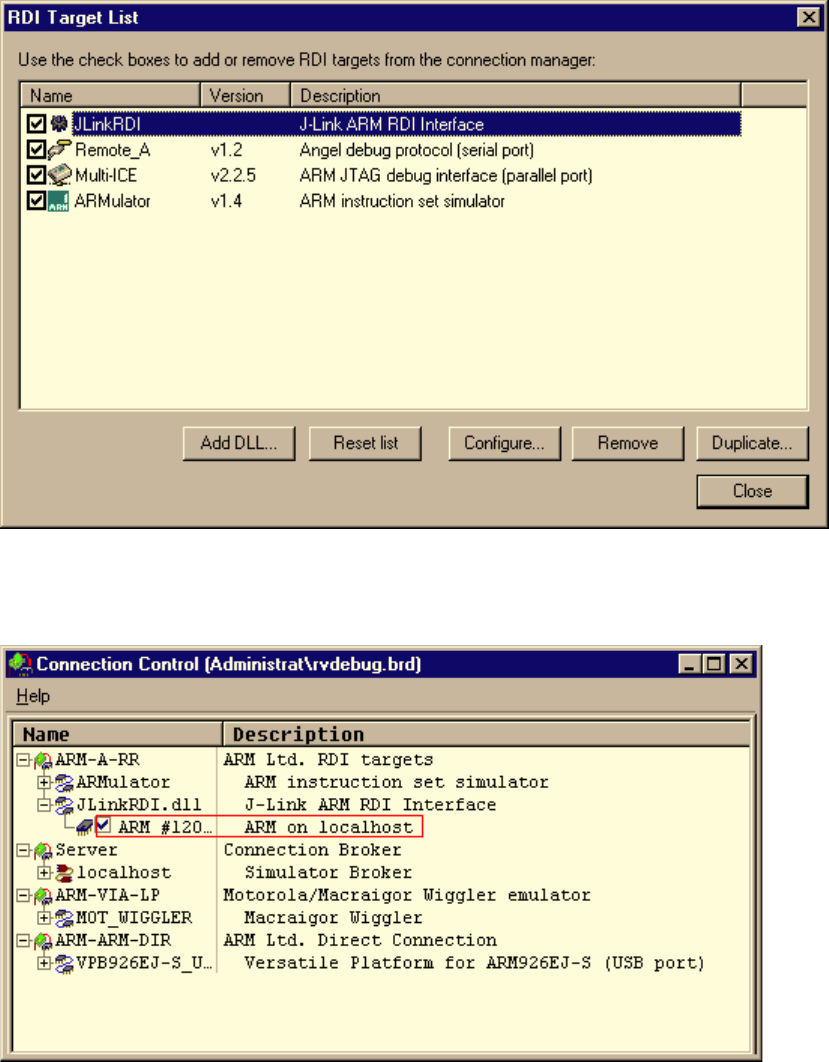The height and width of the screenshot is (1062, 829).
Task: Uncheck the Multi-ICE target checkbox
Action: 36,175
